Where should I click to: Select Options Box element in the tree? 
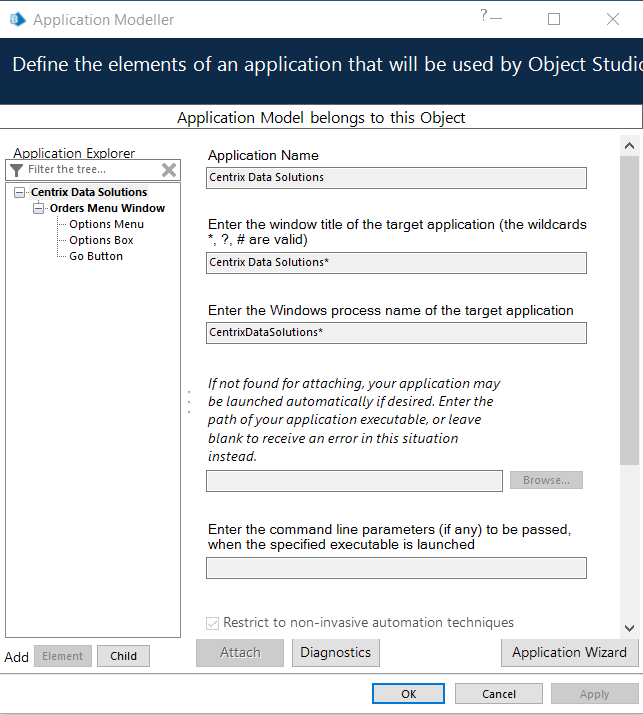point(101,240)
